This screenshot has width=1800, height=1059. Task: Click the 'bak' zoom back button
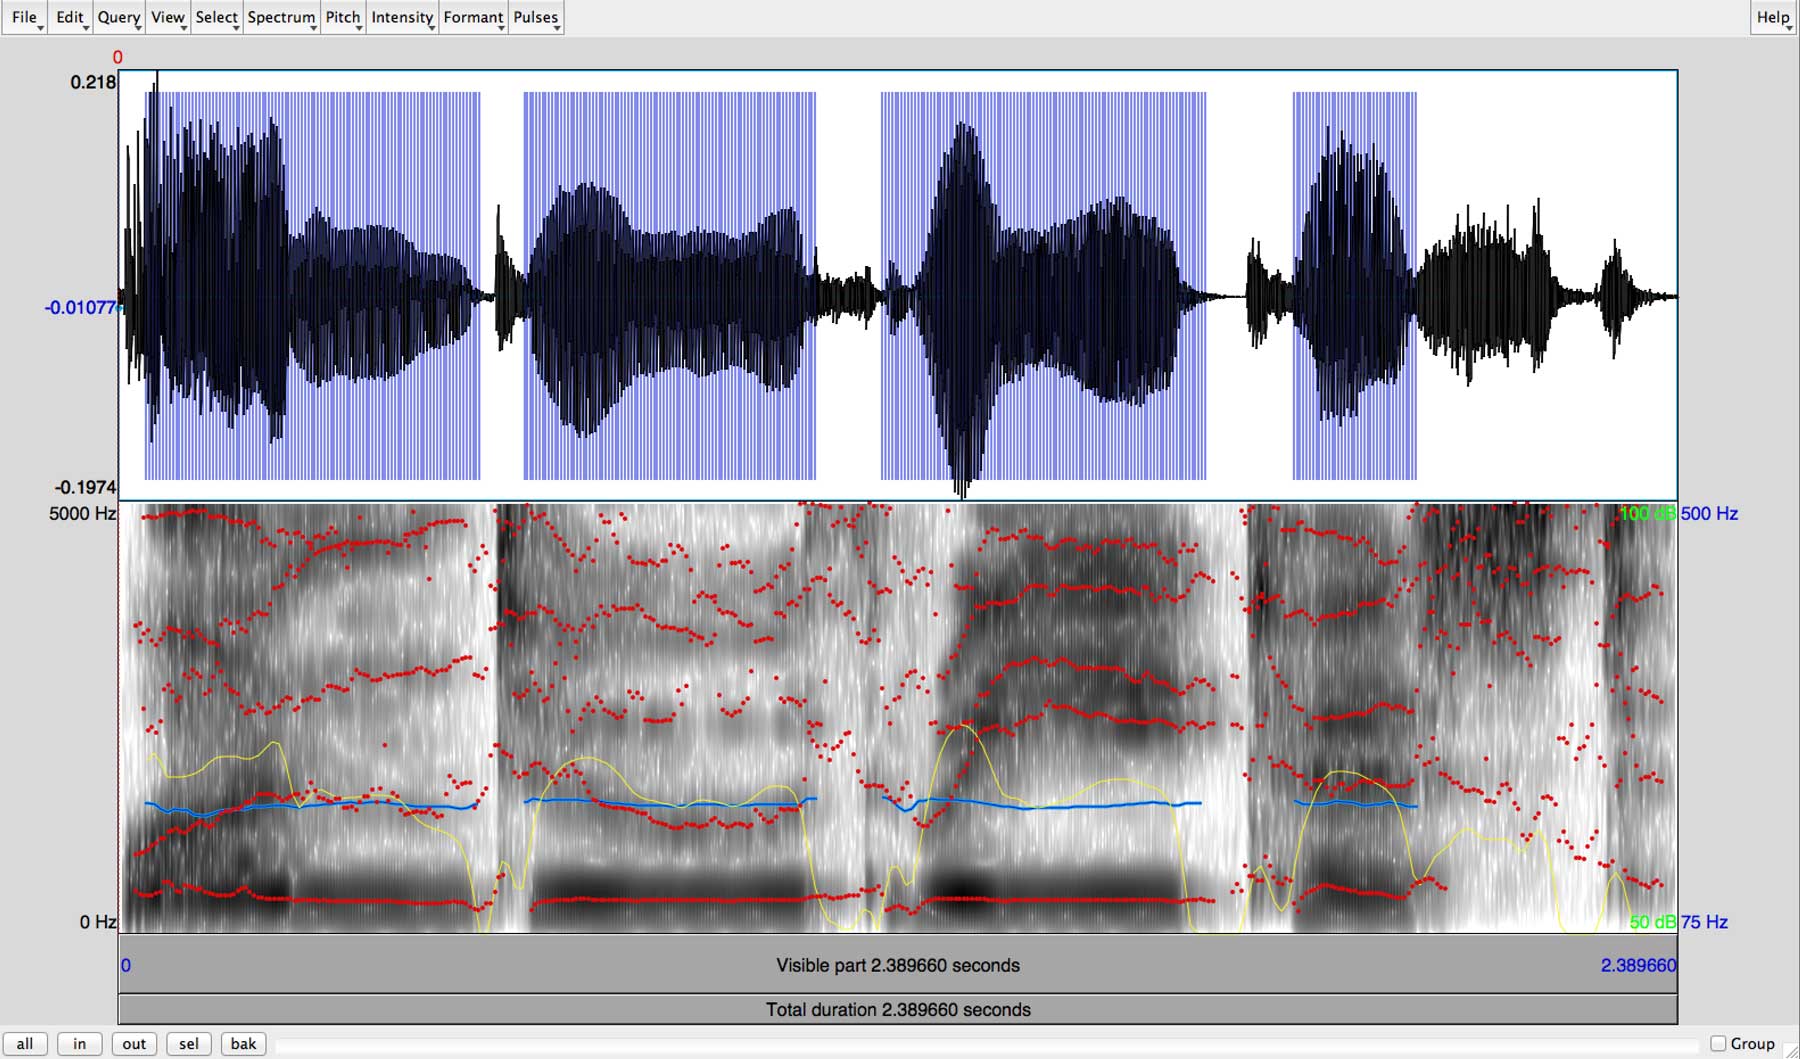tap(243, 1044)
